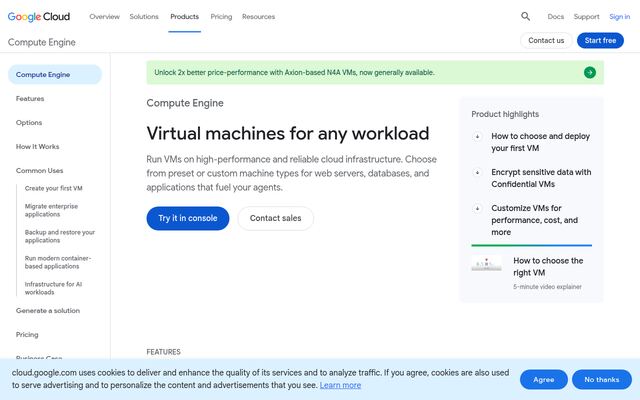Click the 'Product highlights' heading

tap(505, 114)
